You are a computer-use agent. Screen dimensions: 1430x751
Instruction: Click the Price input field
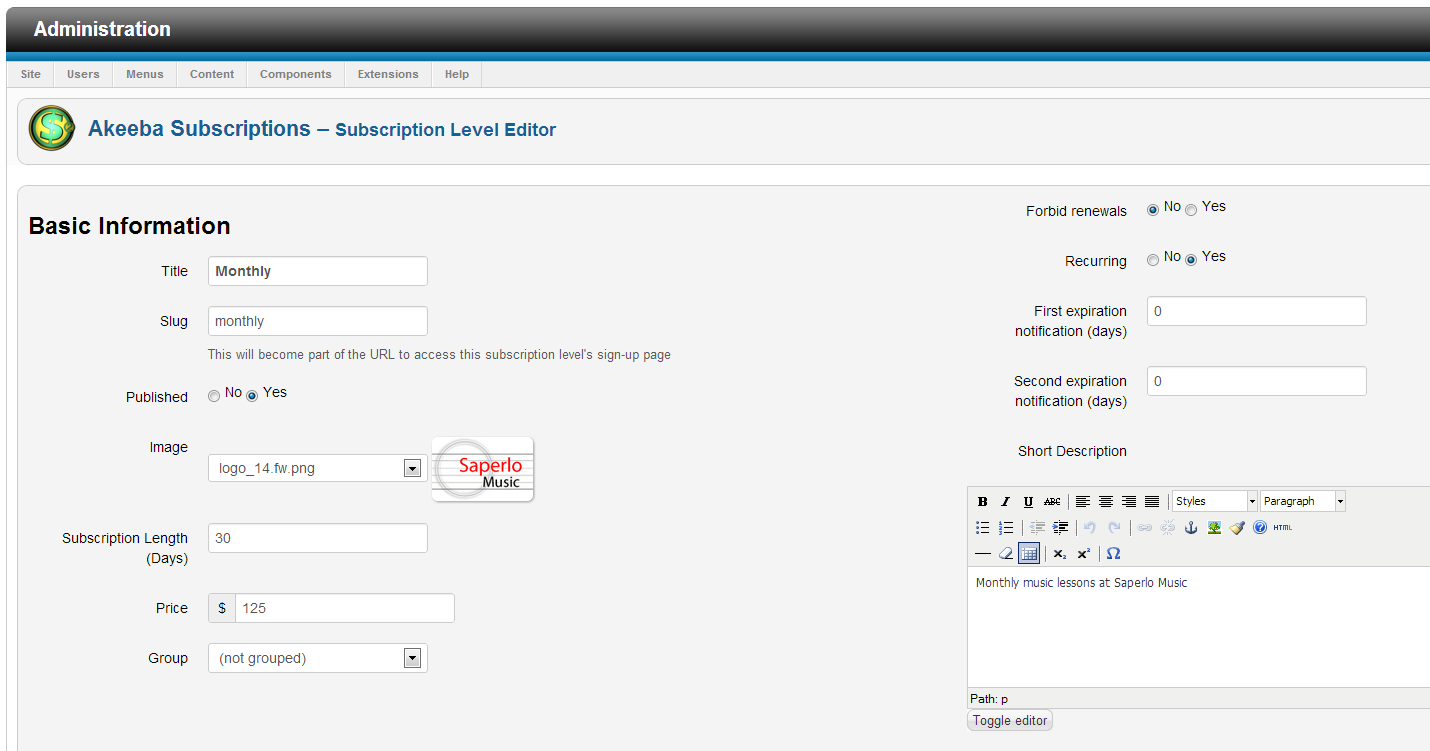344,608
